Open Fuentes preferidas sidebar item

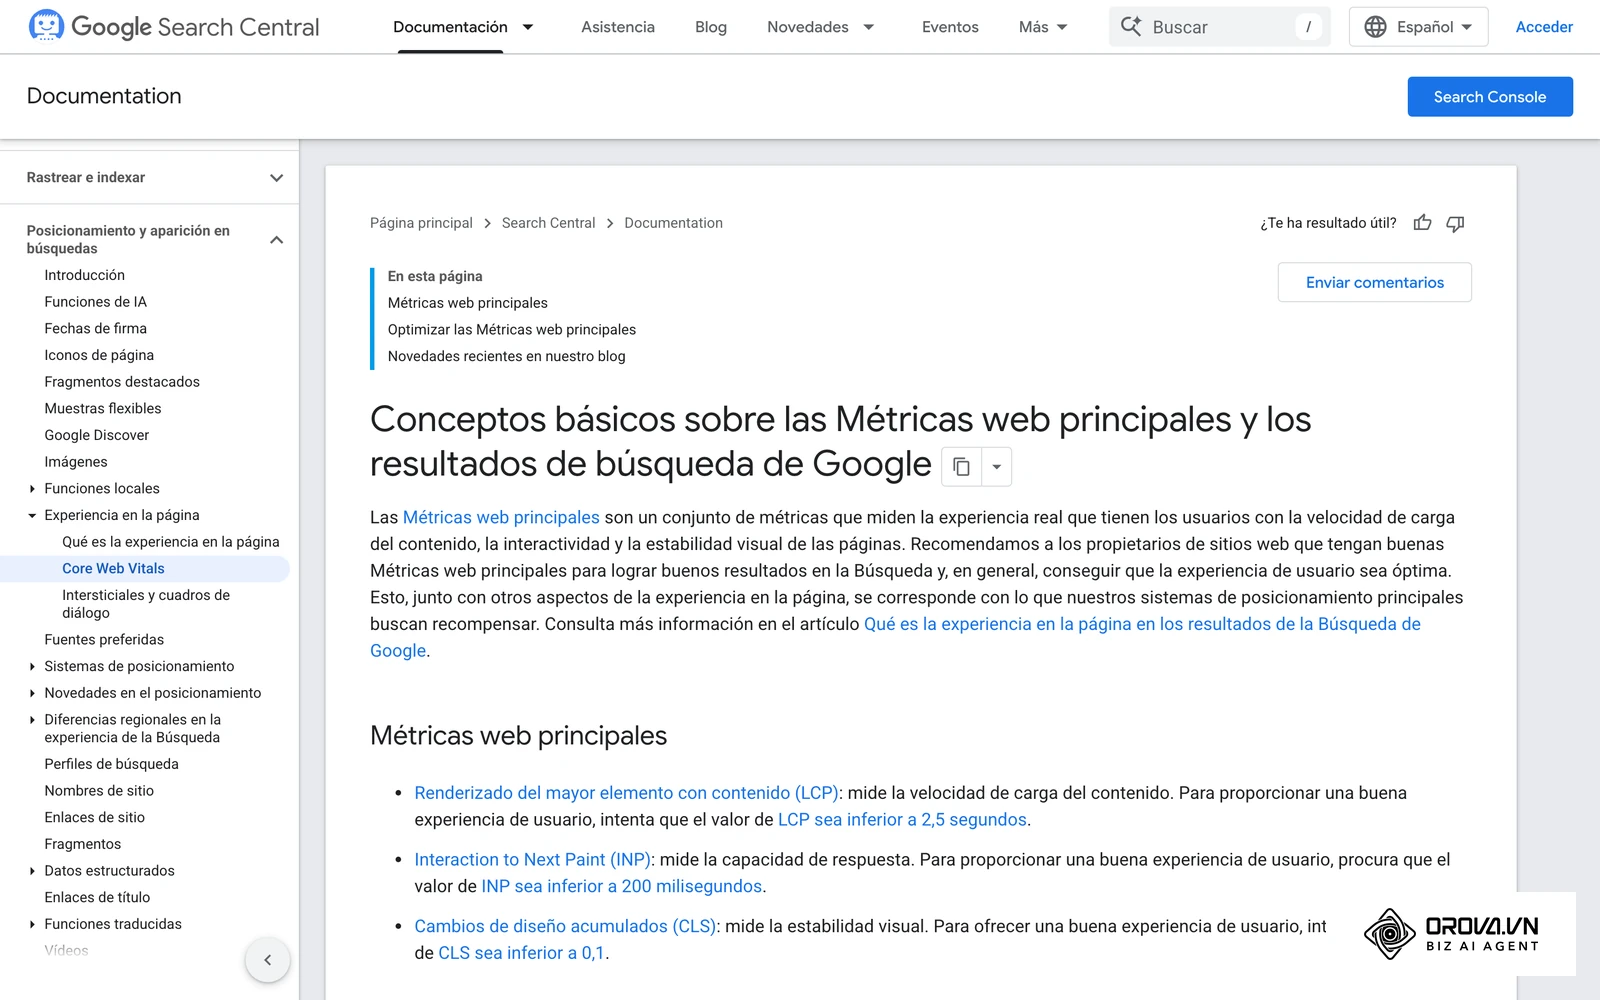(x=104, y=640)
